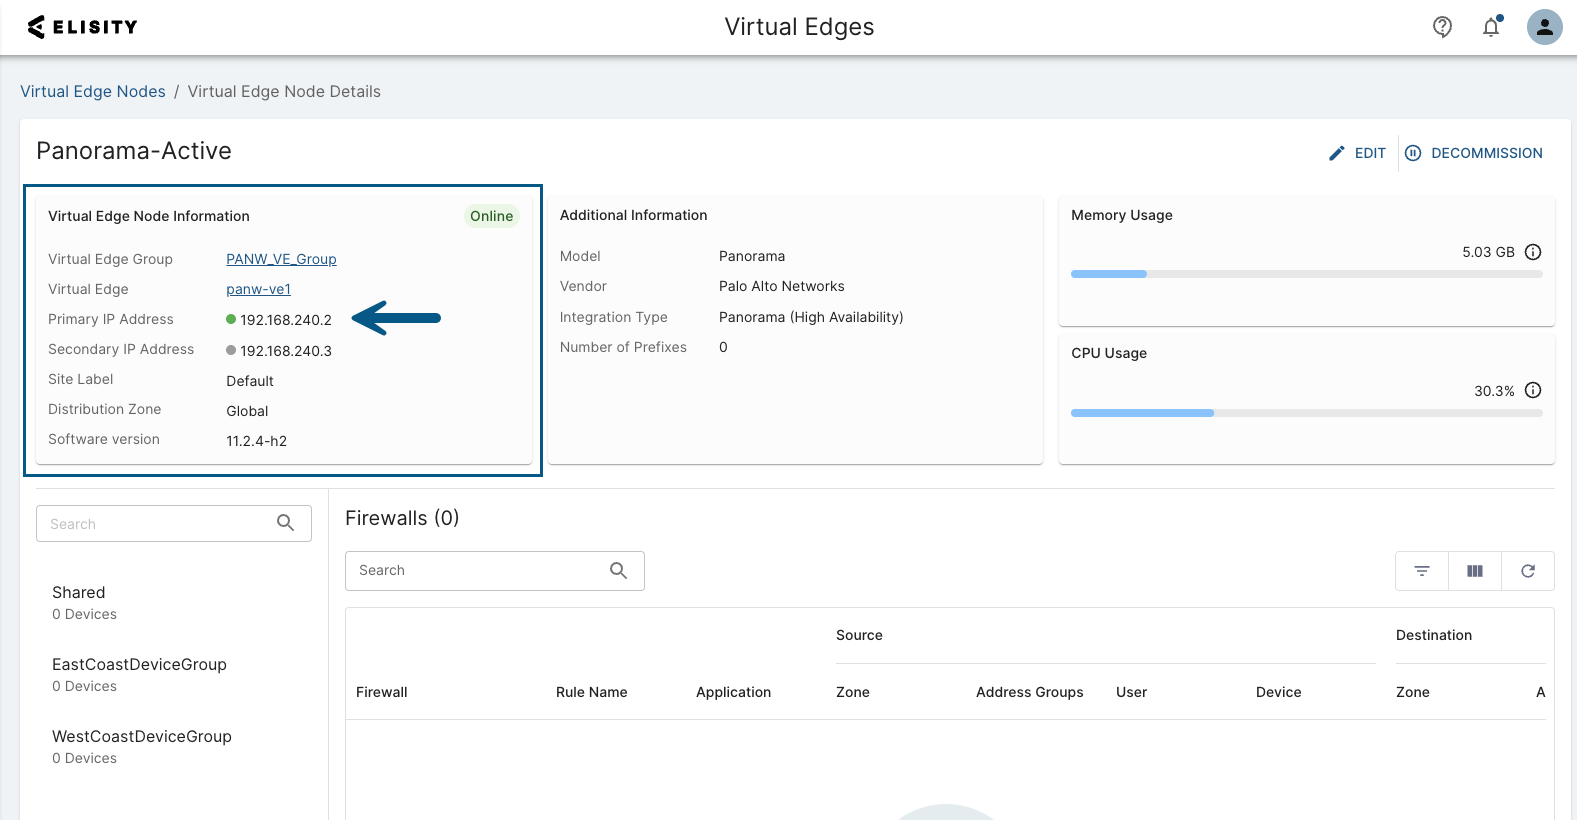Click the Source Zone column header
This screenshot has height=820, width=1577.
click(853, 692)
